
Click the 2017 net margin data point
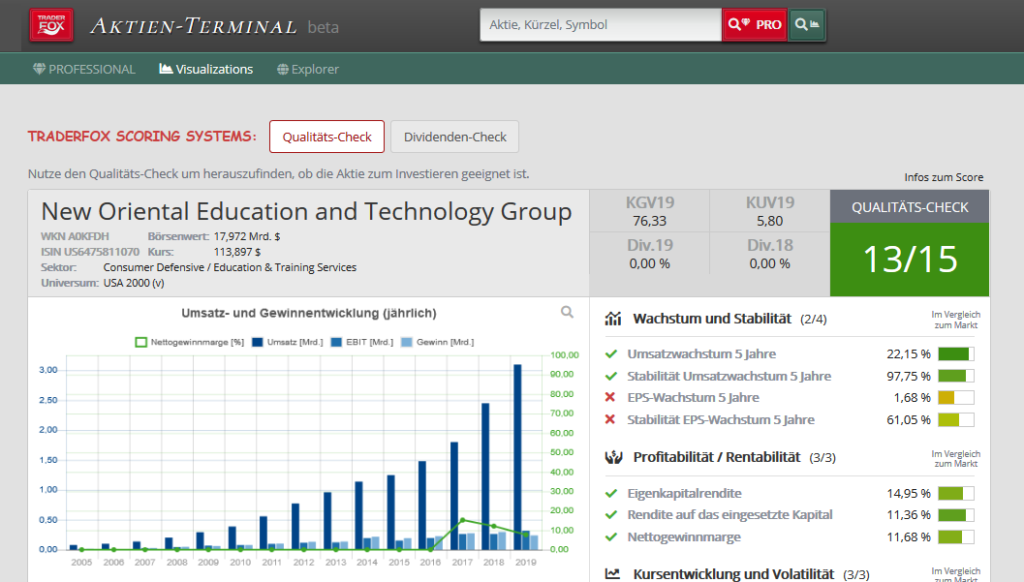[x=462, y=521]
